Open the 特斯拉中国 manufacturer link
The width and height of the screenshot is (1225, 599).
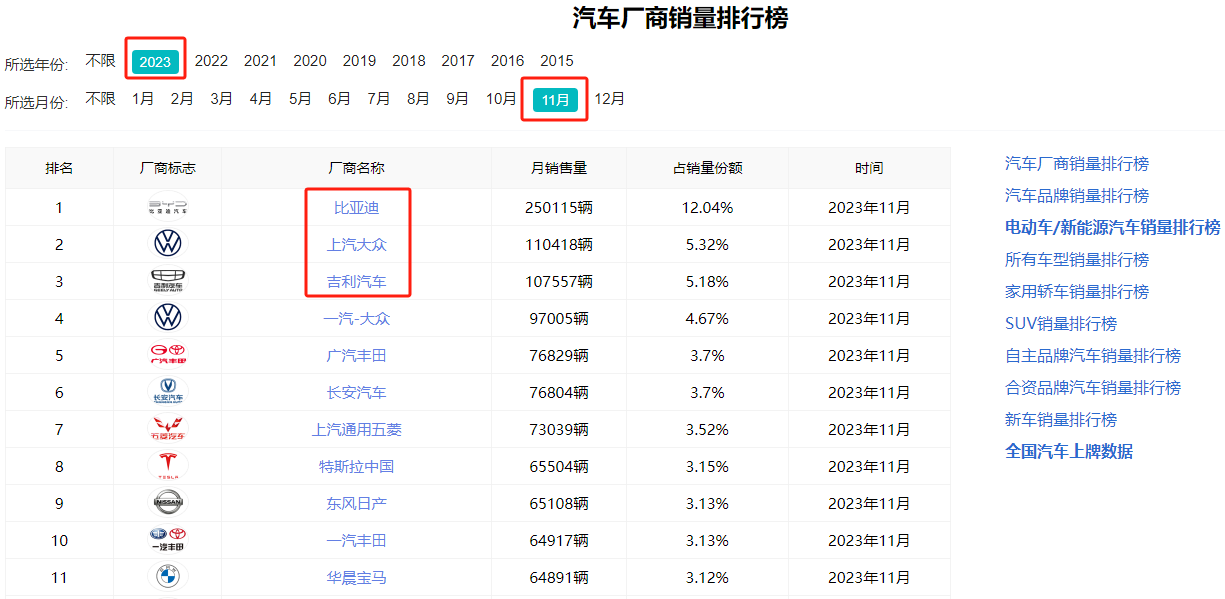tap(357, 466)
